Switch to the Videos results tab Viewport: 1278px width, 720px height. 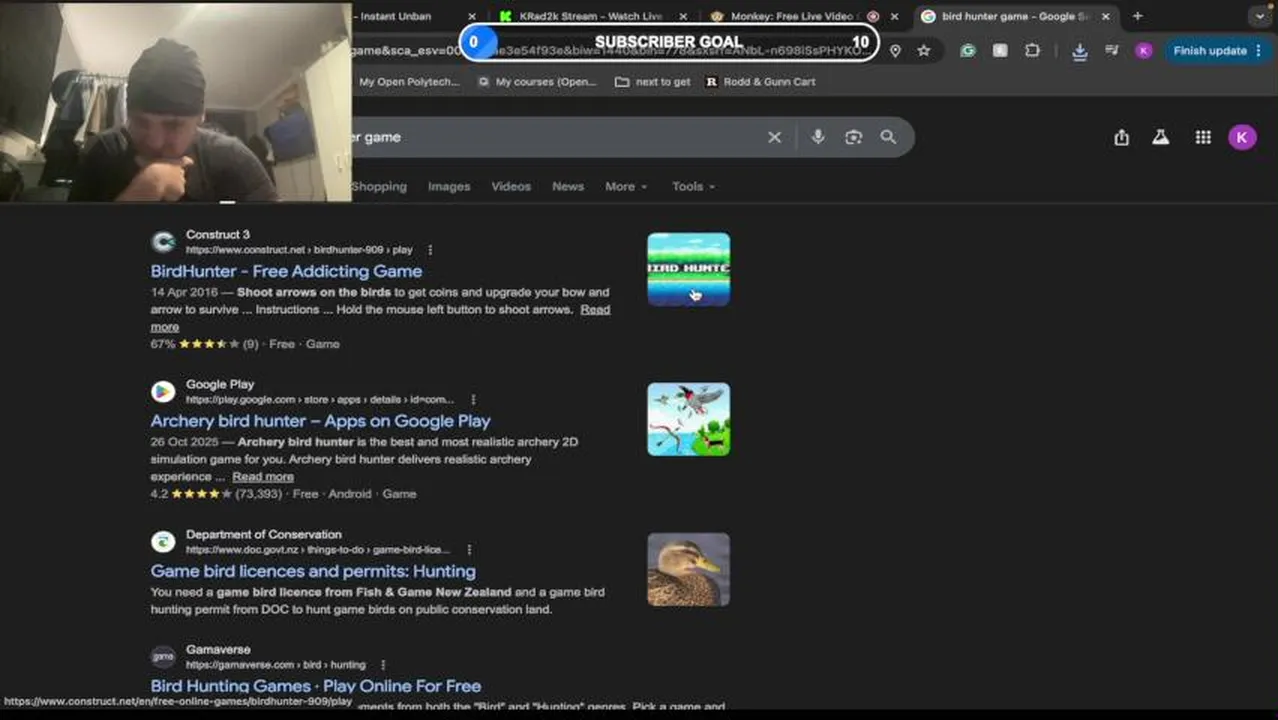tap(511, 186)
